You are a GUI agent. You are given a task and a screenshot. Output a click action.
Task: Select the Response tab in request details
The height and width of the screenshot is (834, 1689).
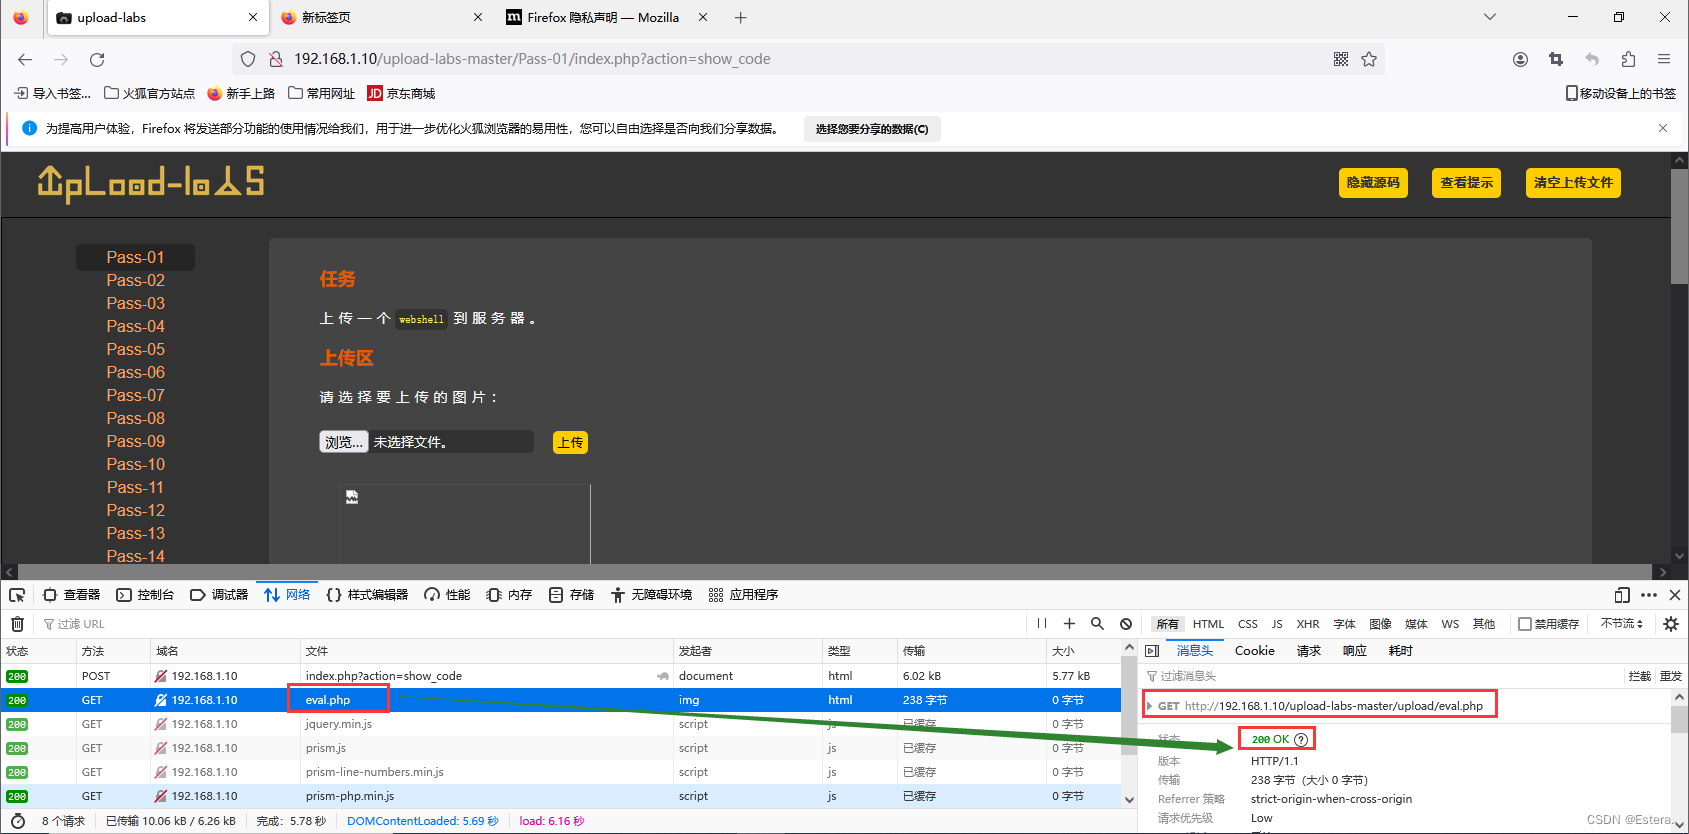pos(1354,651)
